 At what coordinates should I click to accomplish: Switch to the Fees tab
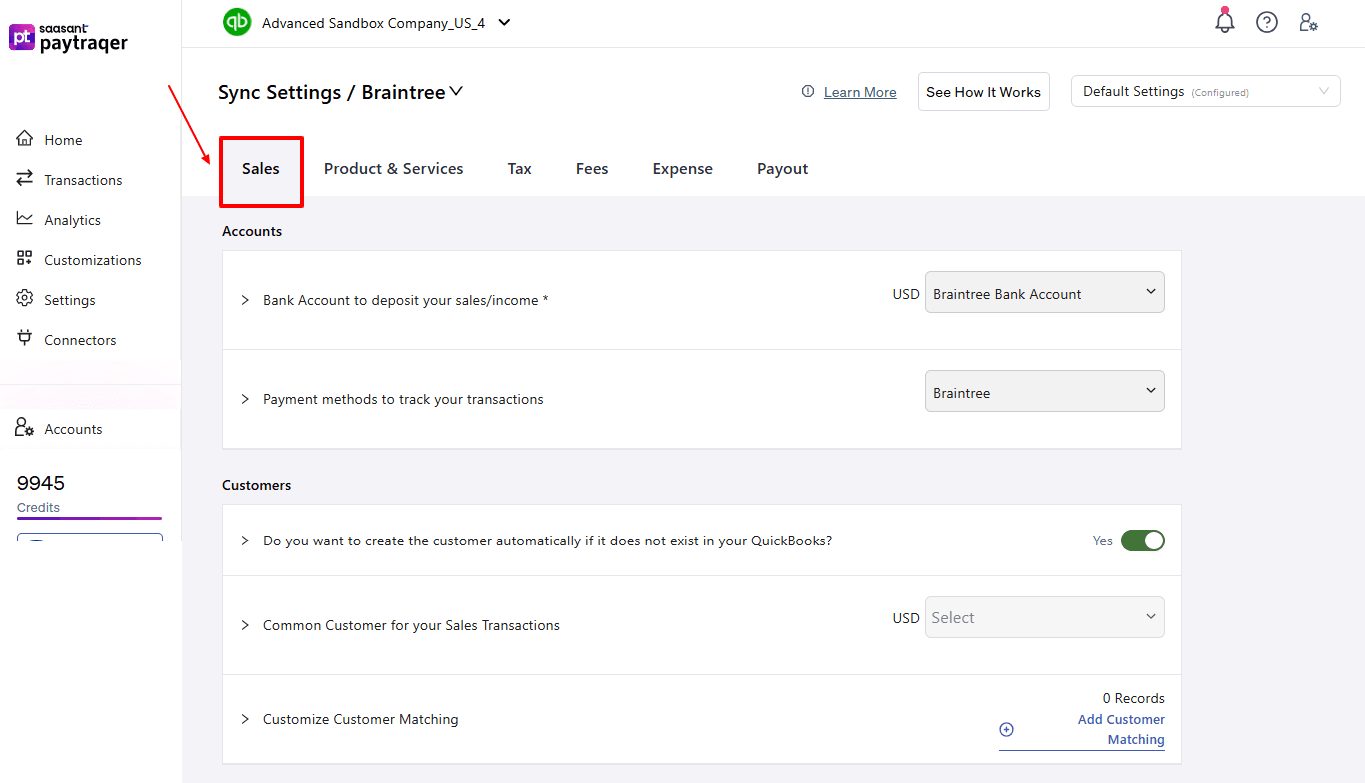[591, 168]
